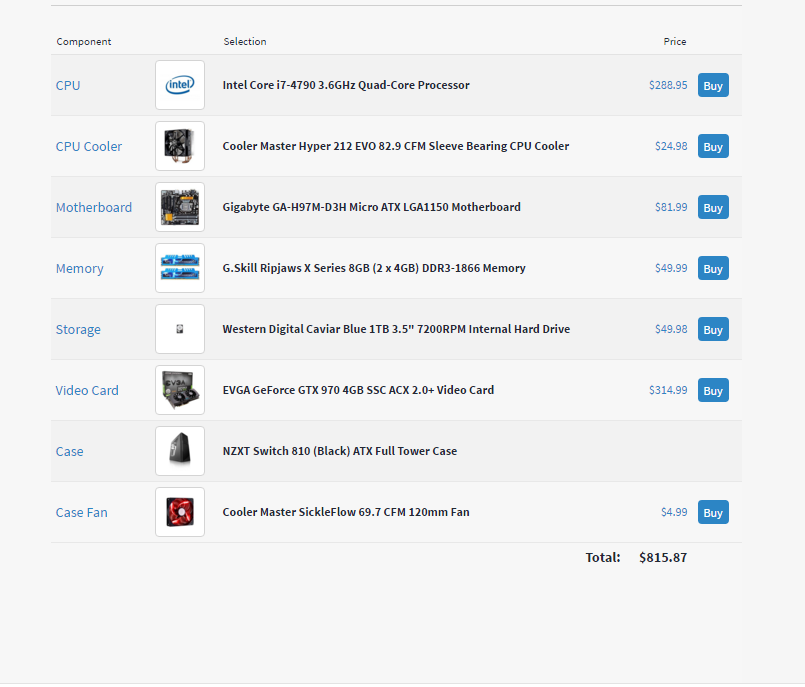Click the $24.98 cooler price
The image size is (805, 687).
click(x=671, y=146)
